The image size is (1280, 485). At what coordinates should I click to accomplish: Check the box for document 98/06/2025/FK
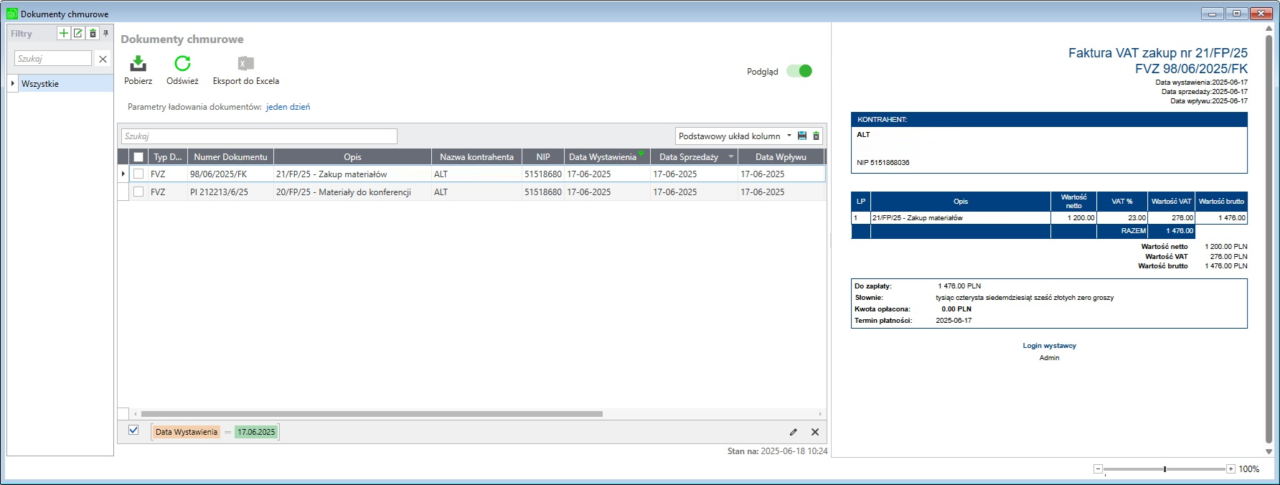(x=138, y=174)
